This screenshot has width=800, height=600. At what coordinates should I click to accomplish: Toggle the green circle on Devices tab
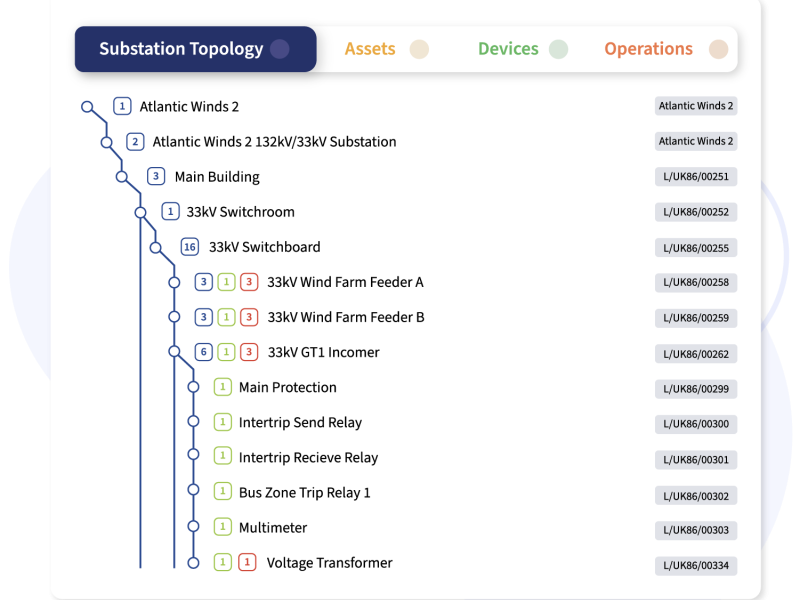click(x=558, y=49)
